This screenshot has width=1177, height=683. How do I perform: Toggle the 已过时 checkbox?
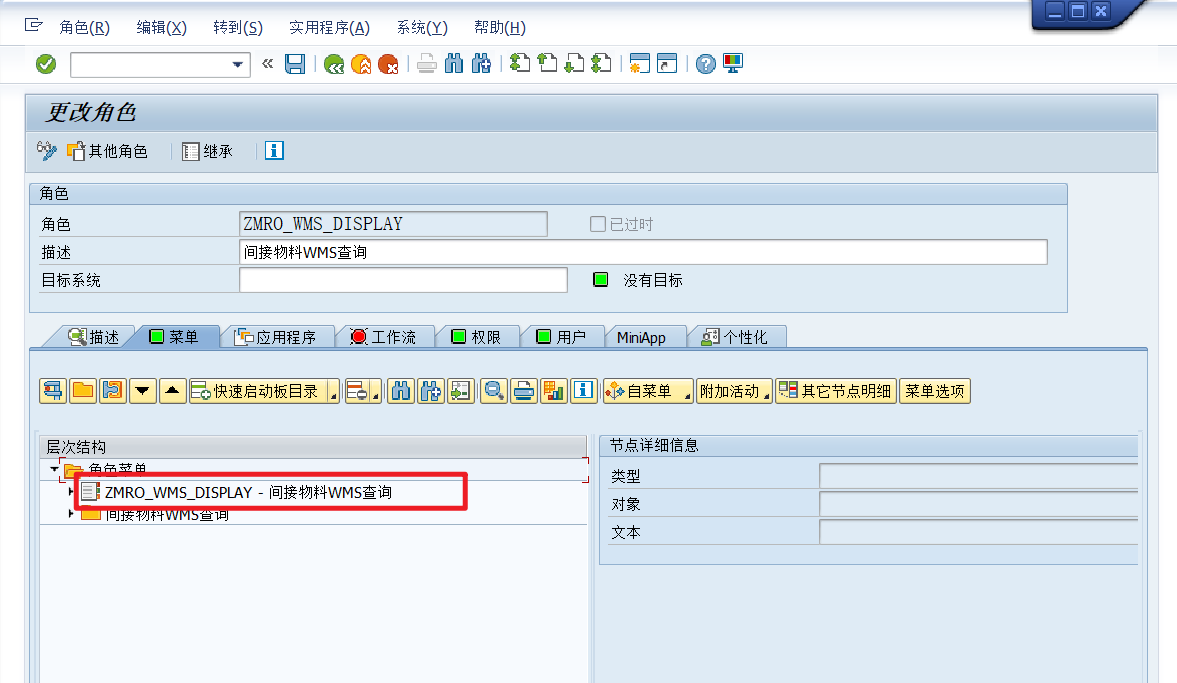[598, 224]
